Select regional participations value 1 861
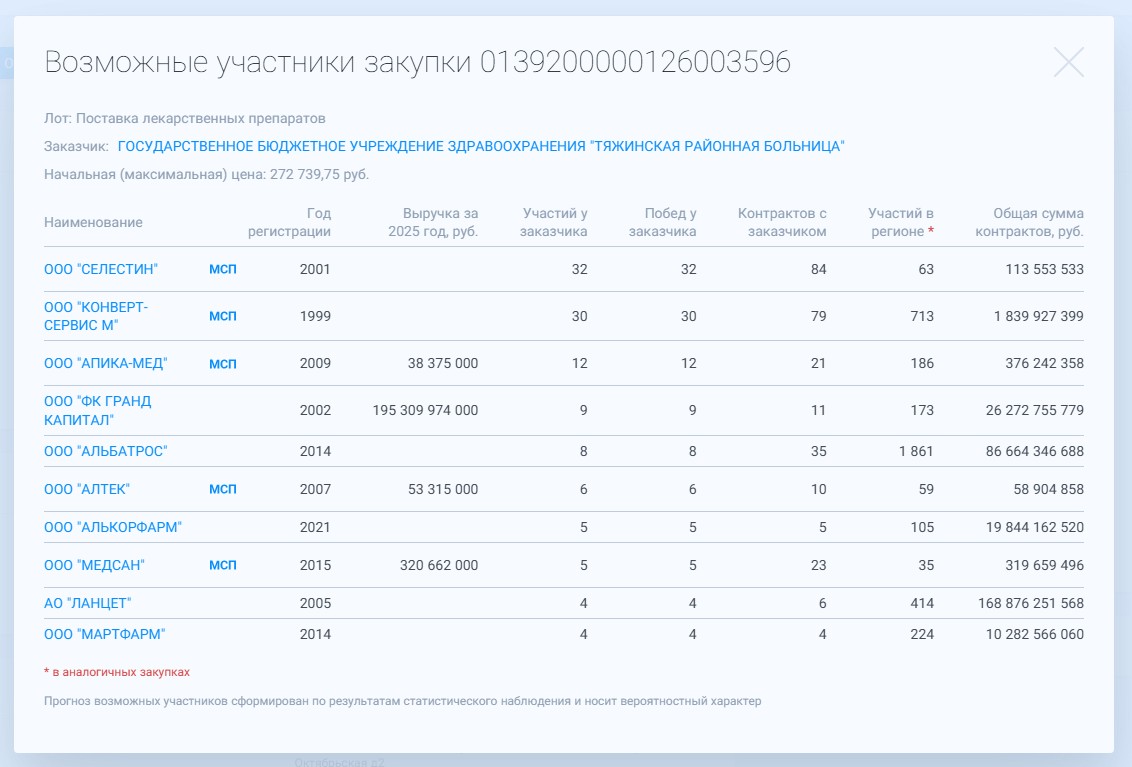This screenshot has height=767, width=1132. (916, 451)
